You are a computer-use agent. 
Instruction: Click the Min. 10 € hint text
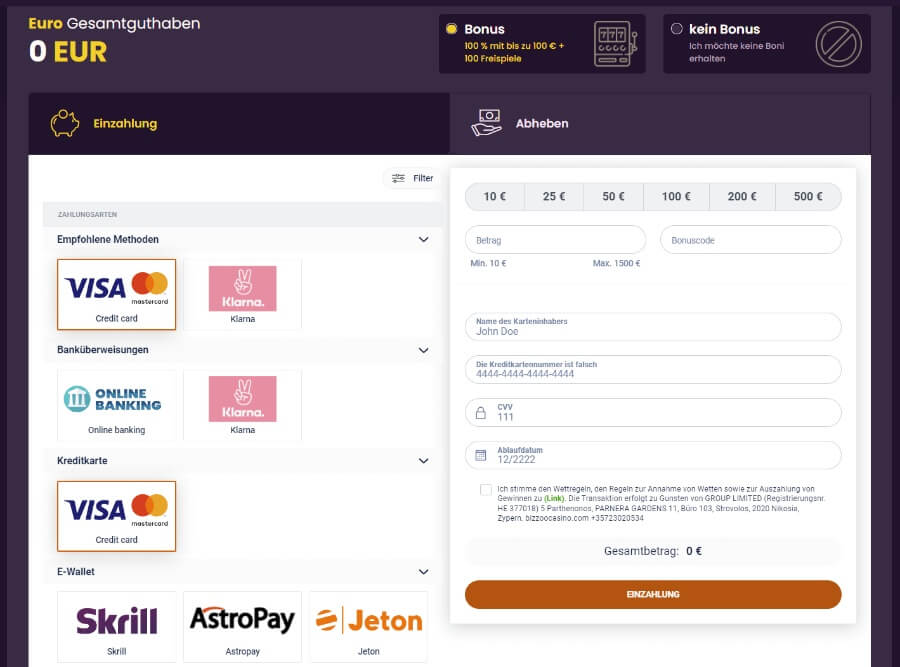488,263
